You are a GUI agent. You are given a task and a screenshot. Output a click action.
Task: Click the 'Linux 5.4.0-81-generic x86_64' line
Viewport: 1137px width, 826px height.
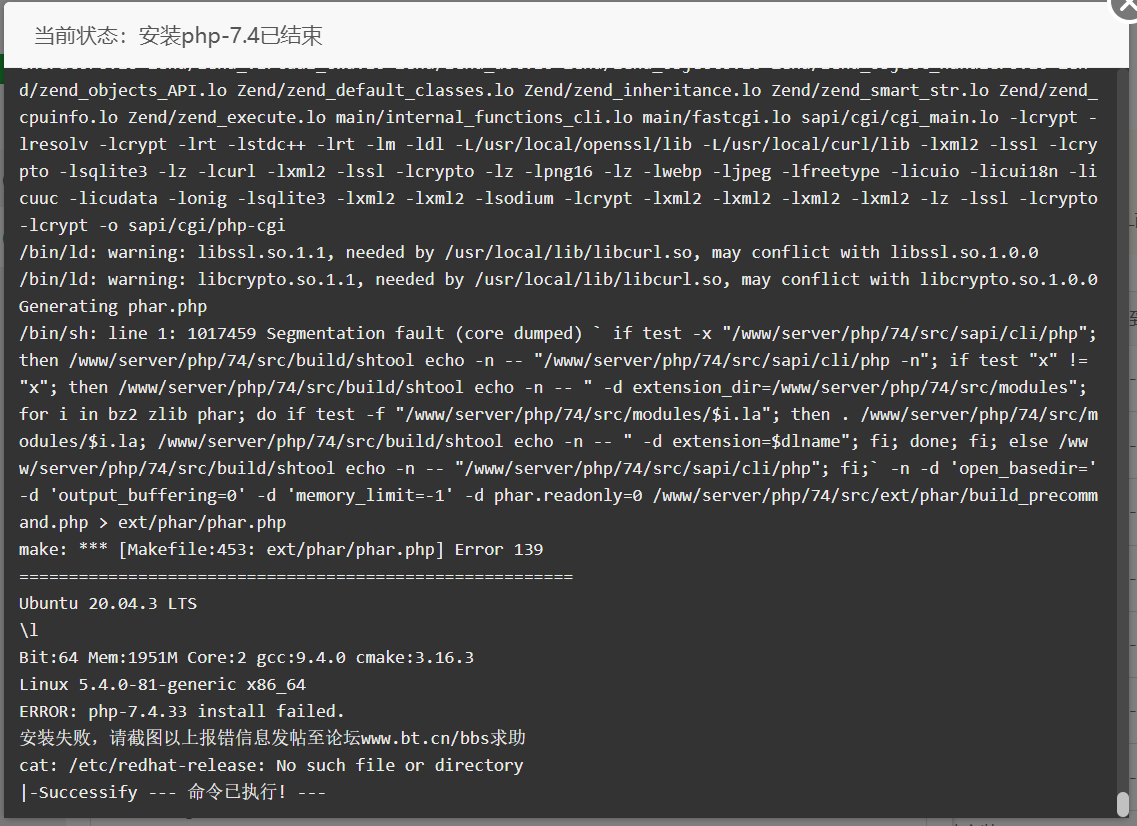point(162,684)
